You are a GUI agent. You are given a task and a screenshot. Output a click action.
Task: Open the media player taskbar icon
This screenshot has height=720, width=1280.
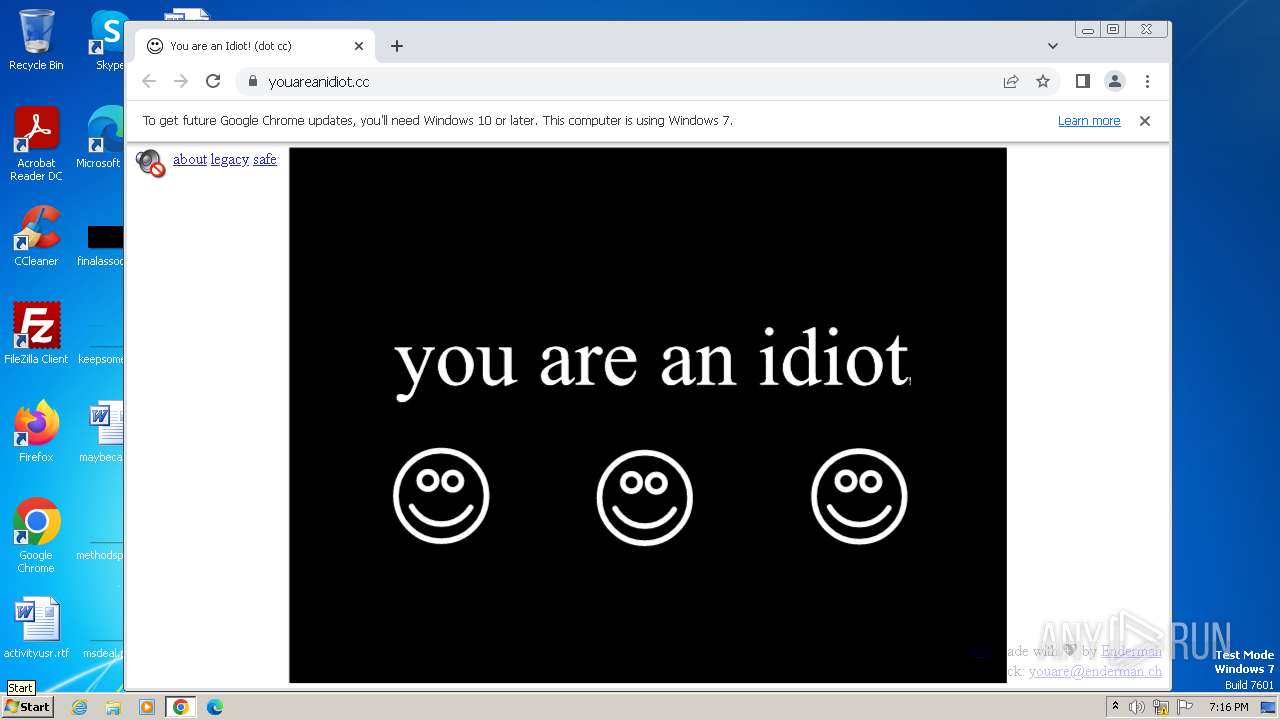(x=147, y=707)
